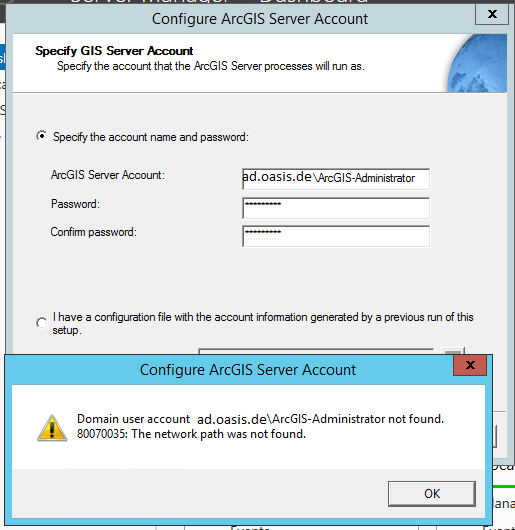
Task: Click the 'Password:' label text
Action: click(x=75, y=204)
